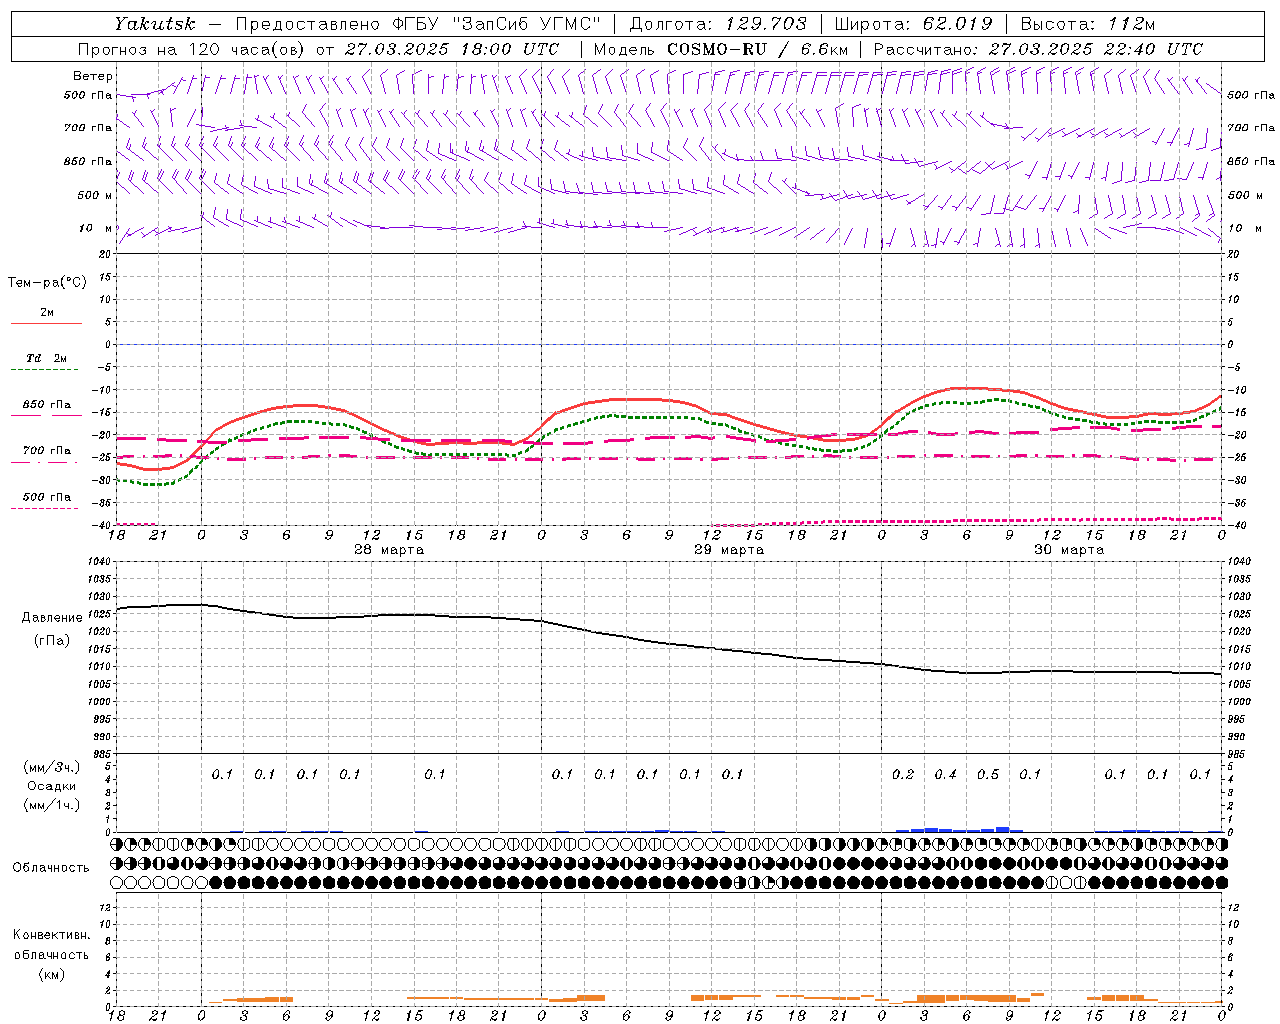Click the line sample under the 2м legend
The width and height of the screenshot is (1280, 1024).
(46, 324)
